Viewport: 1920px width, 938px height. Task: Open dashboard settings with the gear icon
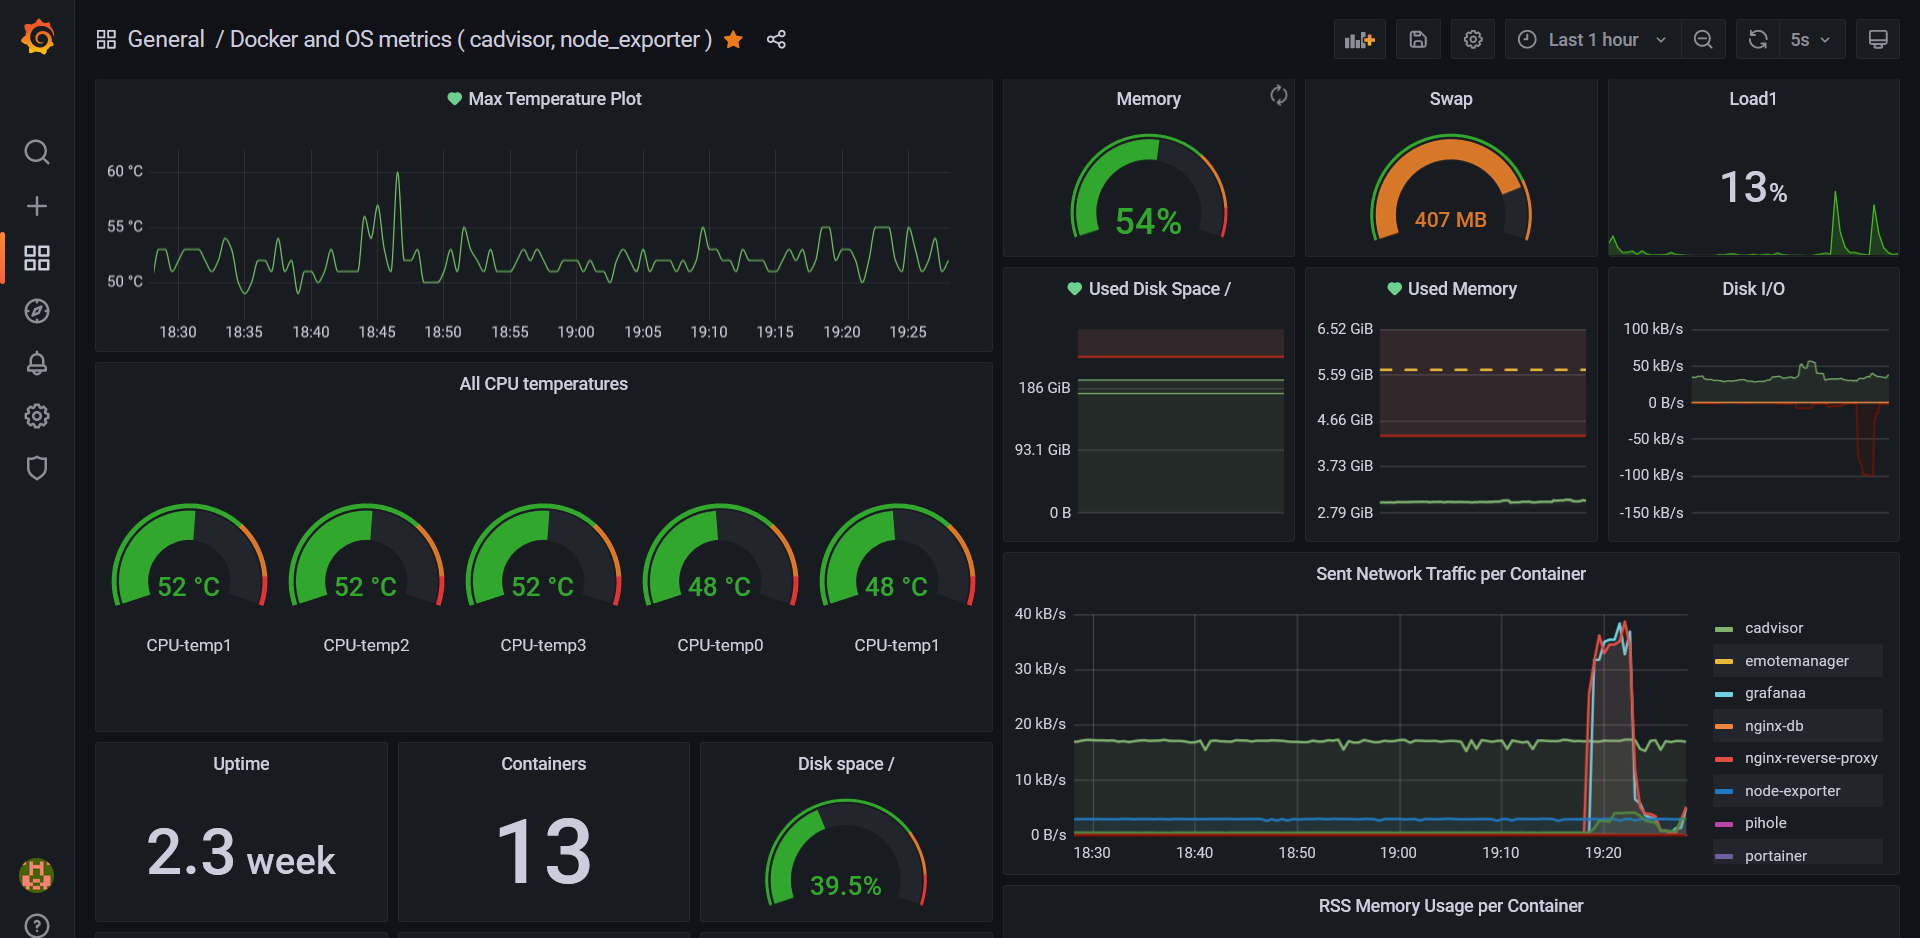click(x=1472, y=39)
